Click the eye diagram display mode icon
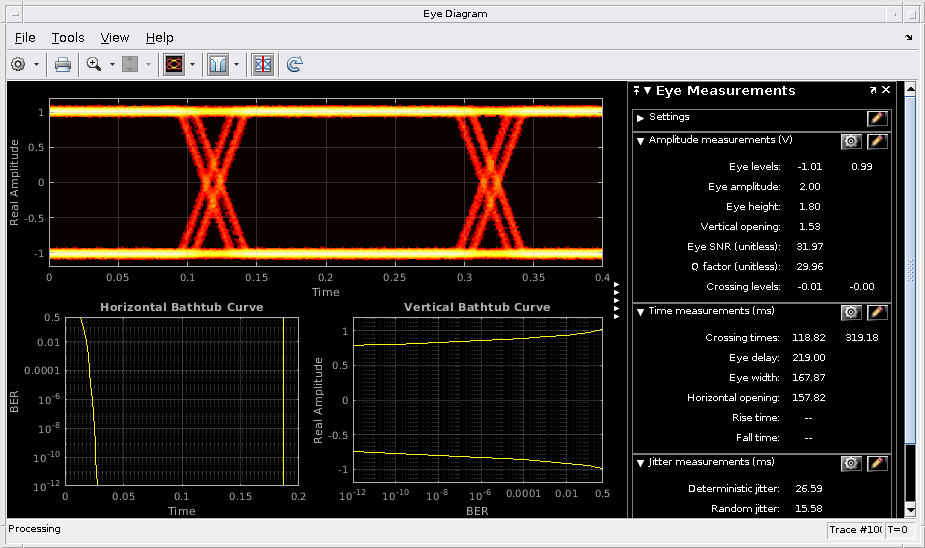The width and height of the screenshot is (925, 548). click(x=174, y=64)
